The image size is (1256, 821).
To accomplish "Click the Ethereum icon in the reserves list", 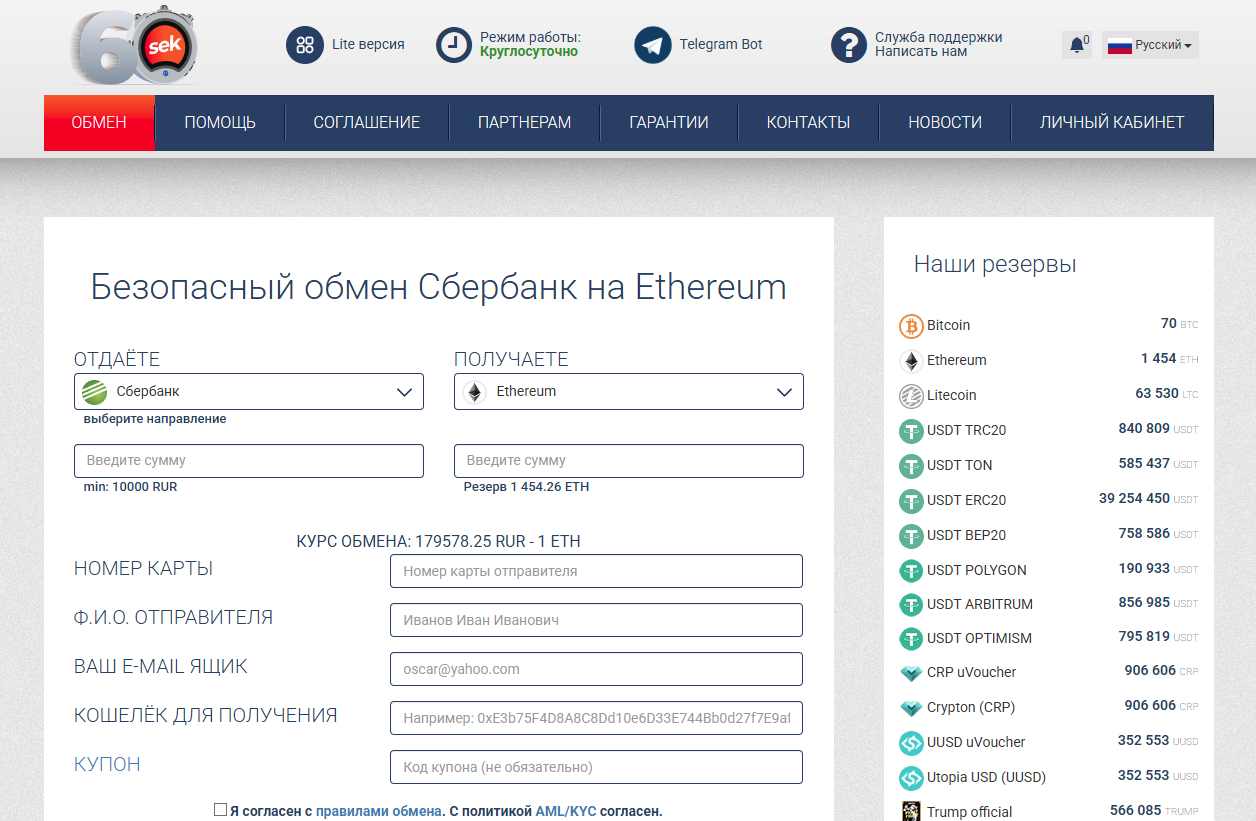I will [x=911, y=360].
